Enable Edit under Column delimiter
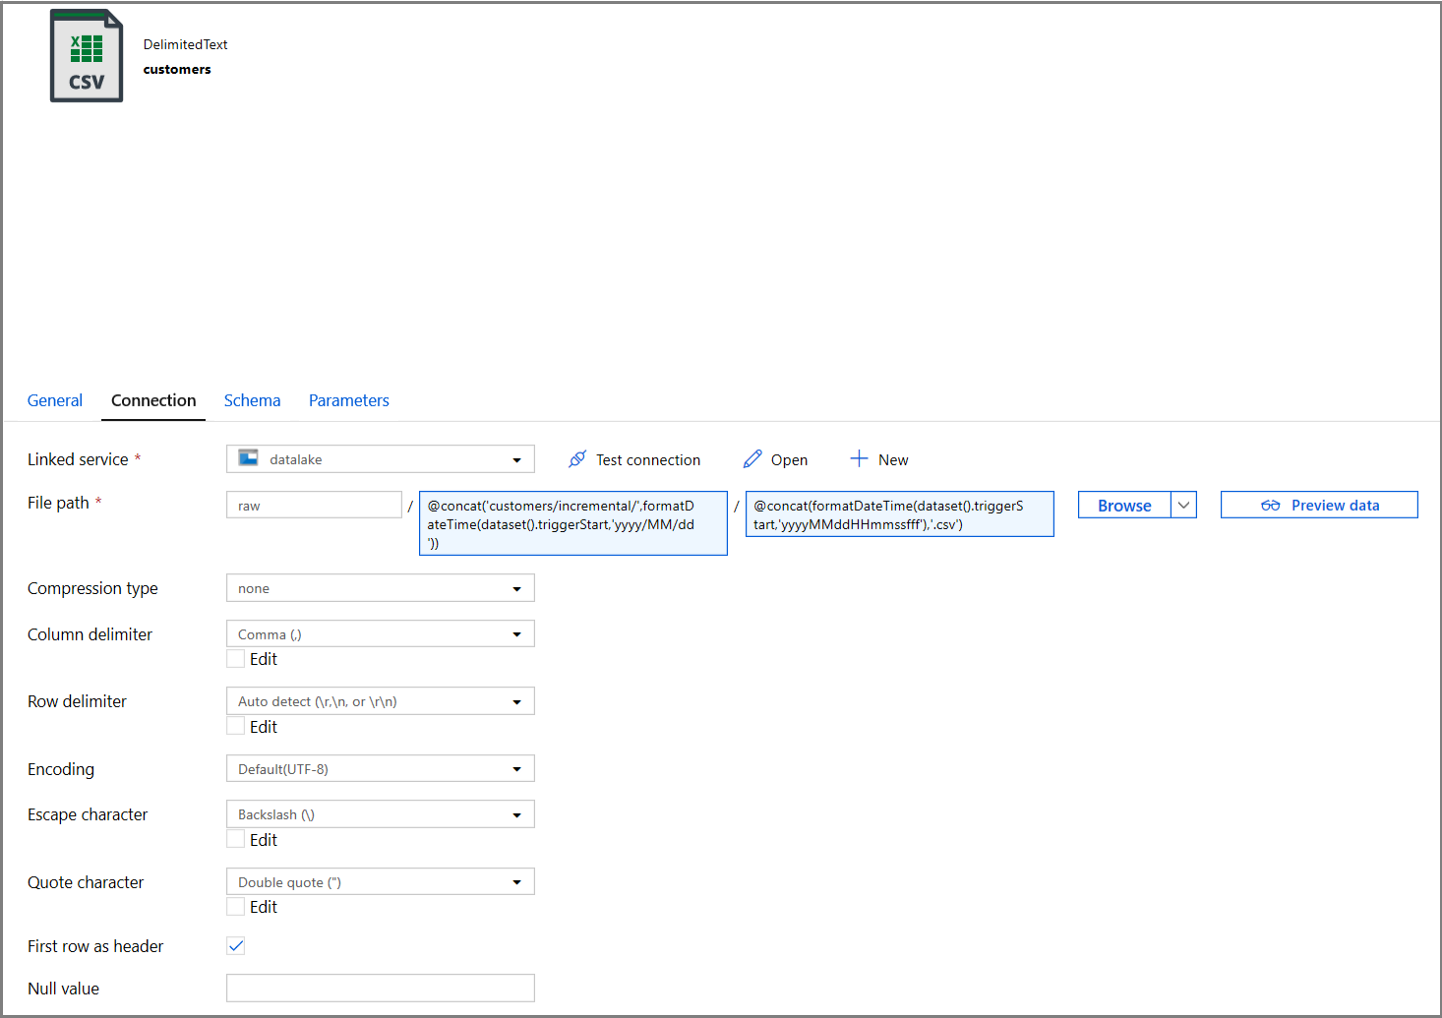Viewport: 1442px width, 1018px height. [x=235, y=658]
